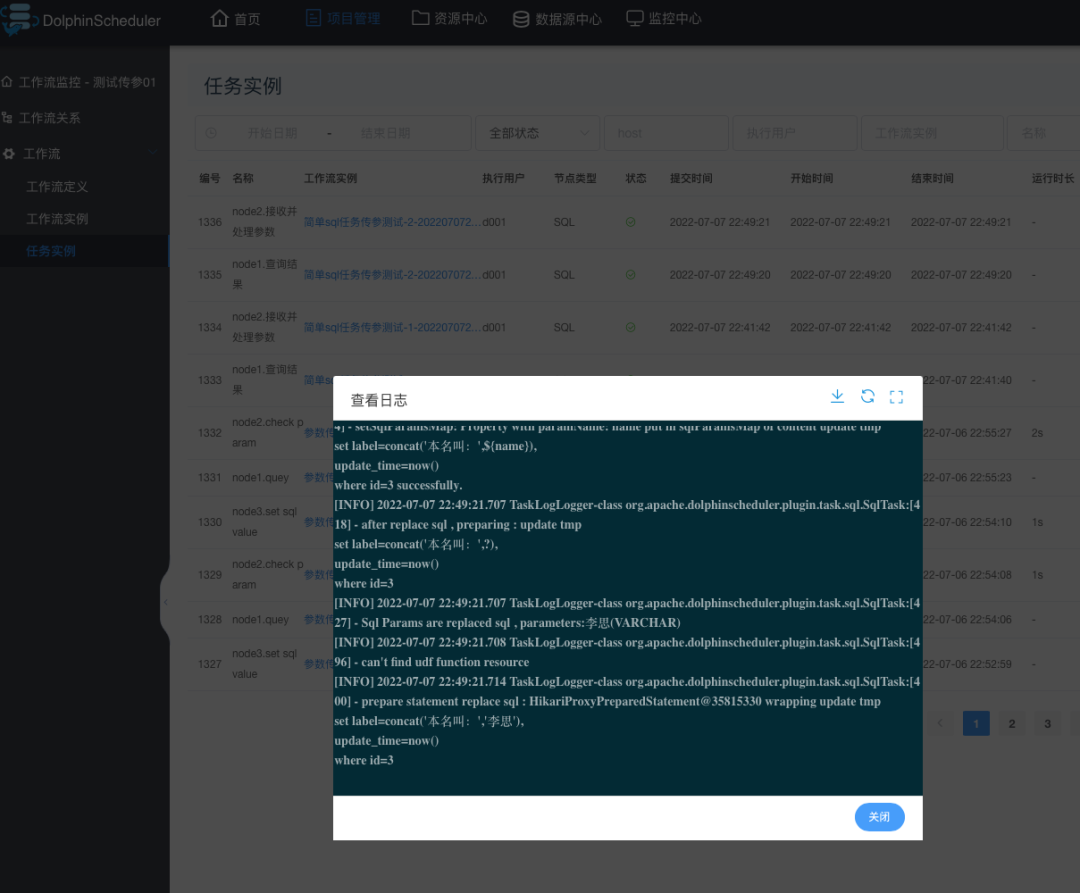Click the host filter input field
Viewport: 1080px width, 893px height.
click(666, 132)
